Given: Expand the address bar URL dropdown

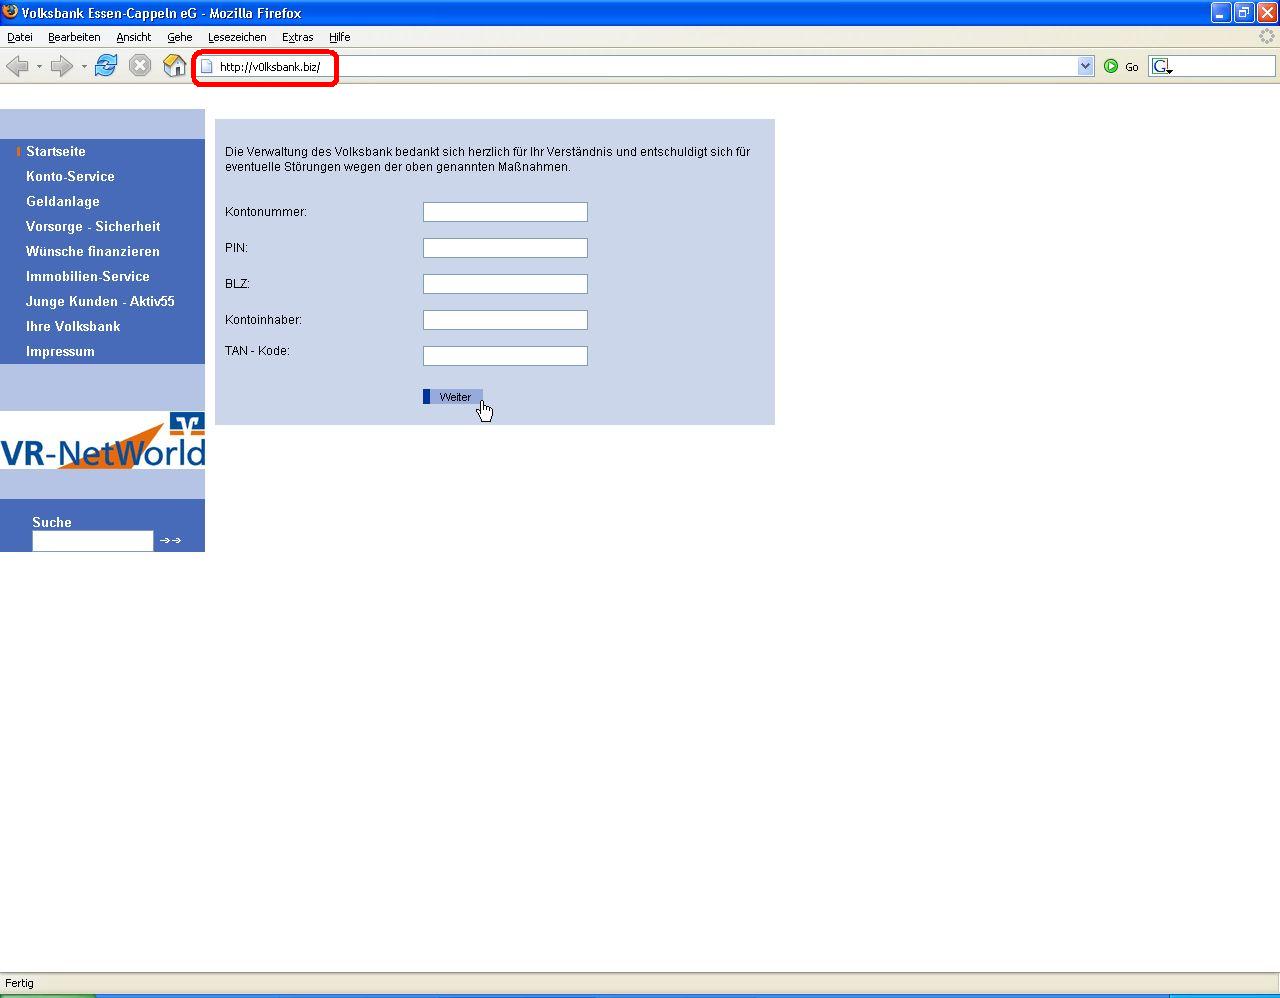Looking at the screenshot, I should tap(1086, 66).
